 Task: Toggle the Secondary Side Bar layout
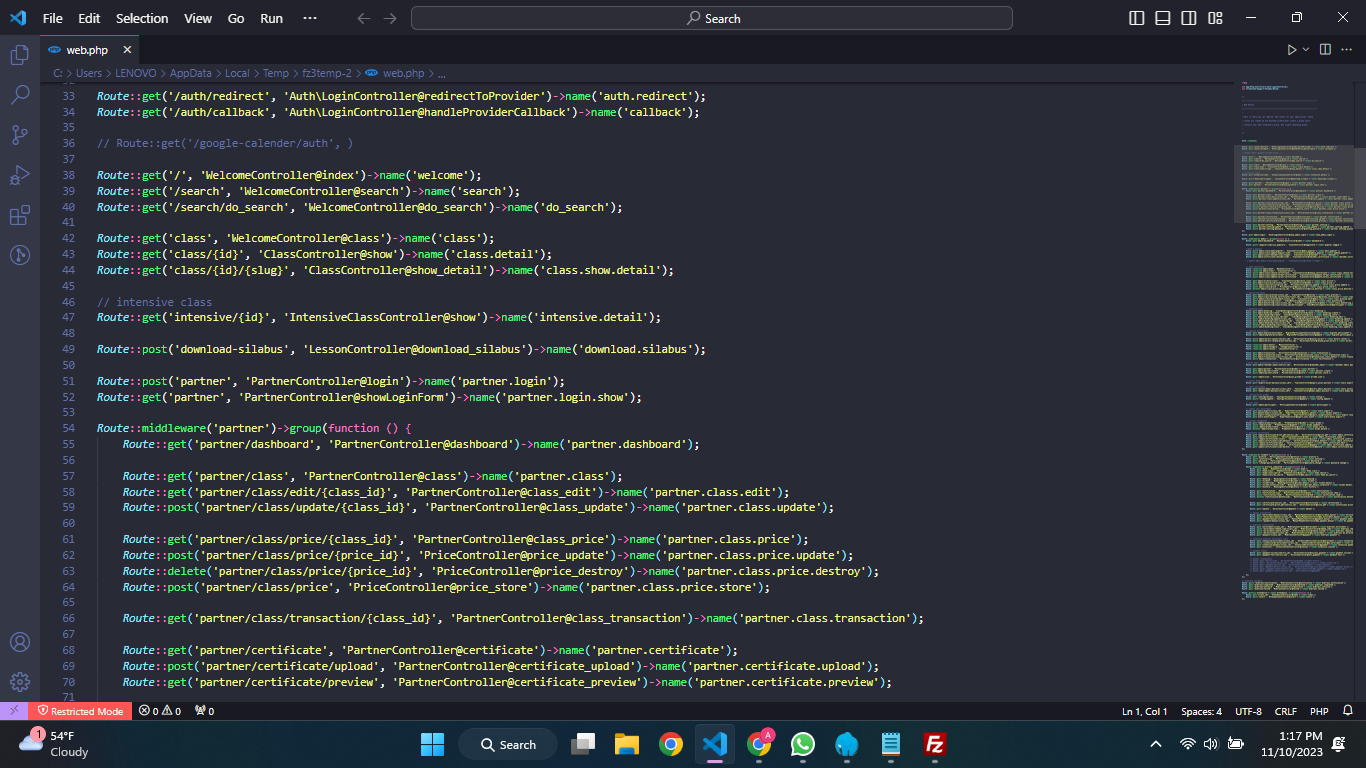click(1189, 18)
